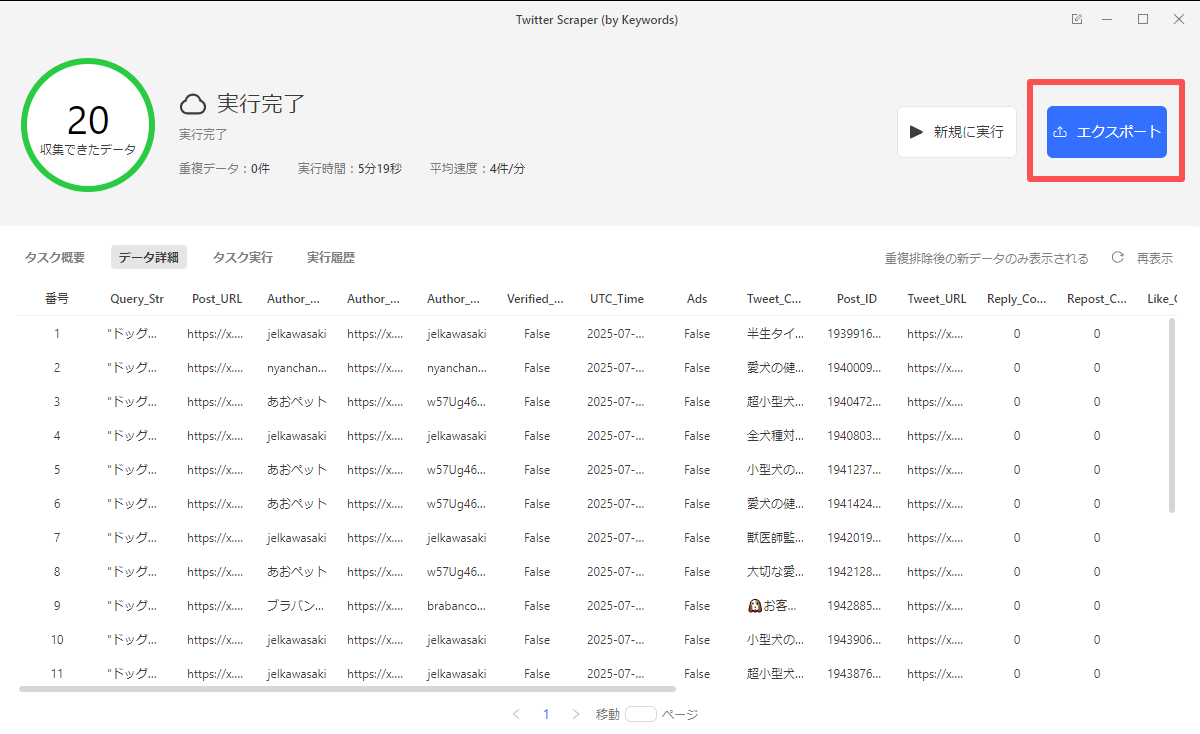Click the UTC_Time column header
This screenshot has width=1200, height=734.
tap(617, 299)
